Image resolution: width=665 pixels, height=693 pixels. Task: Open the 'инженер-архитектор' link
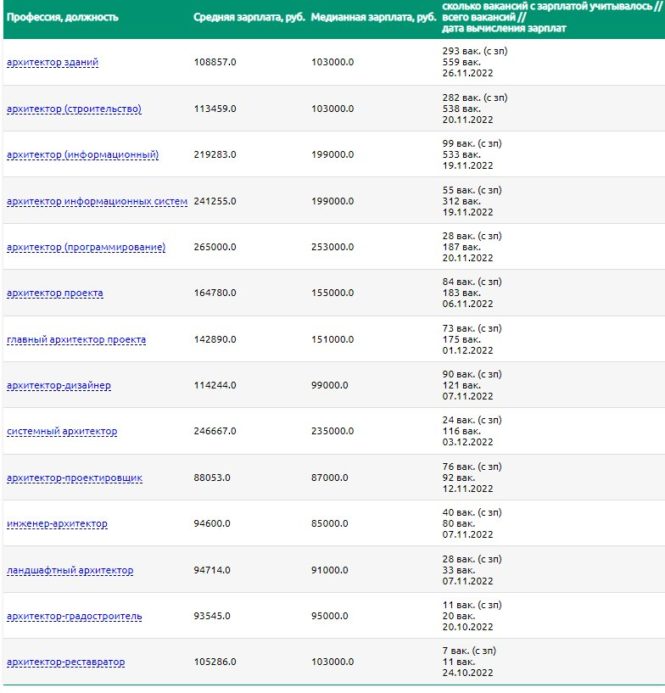[57, 524]
